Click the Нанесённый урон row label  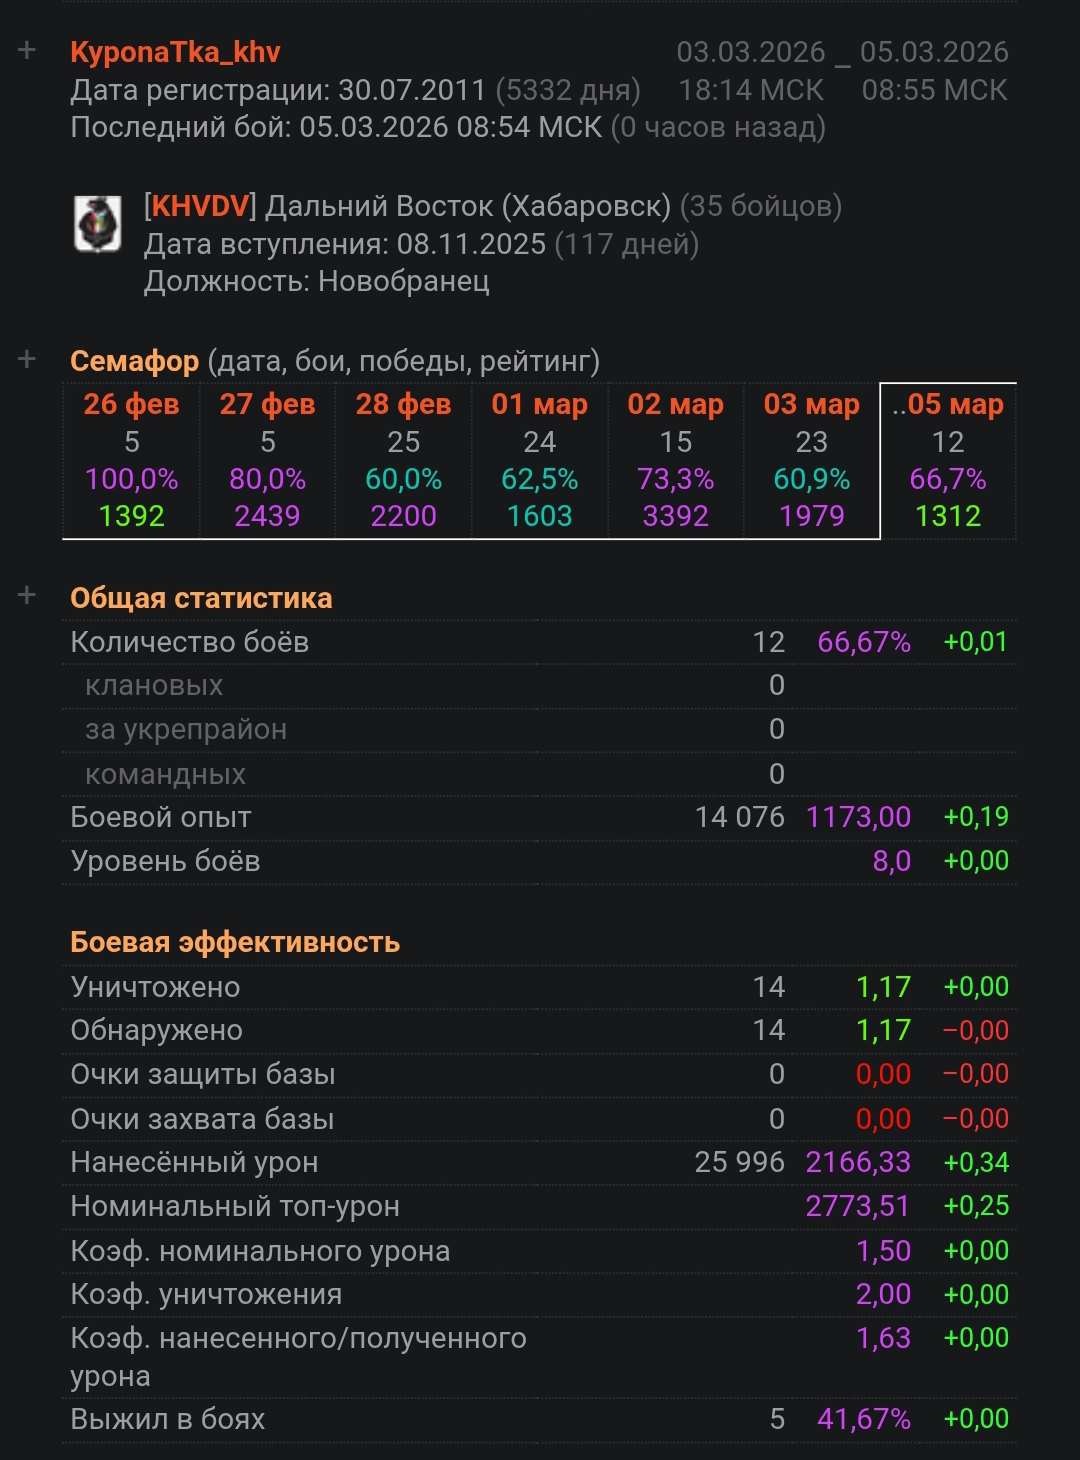[194, 1162]
